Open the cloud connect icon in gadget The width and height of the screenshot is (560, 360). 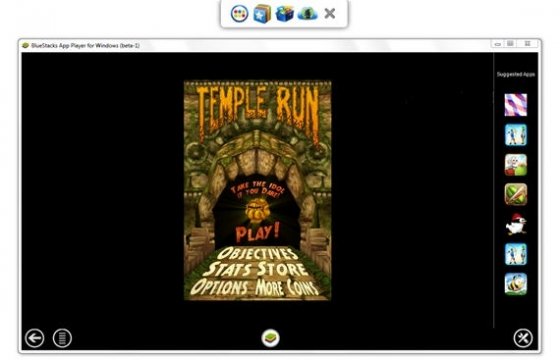coord(308,14)
